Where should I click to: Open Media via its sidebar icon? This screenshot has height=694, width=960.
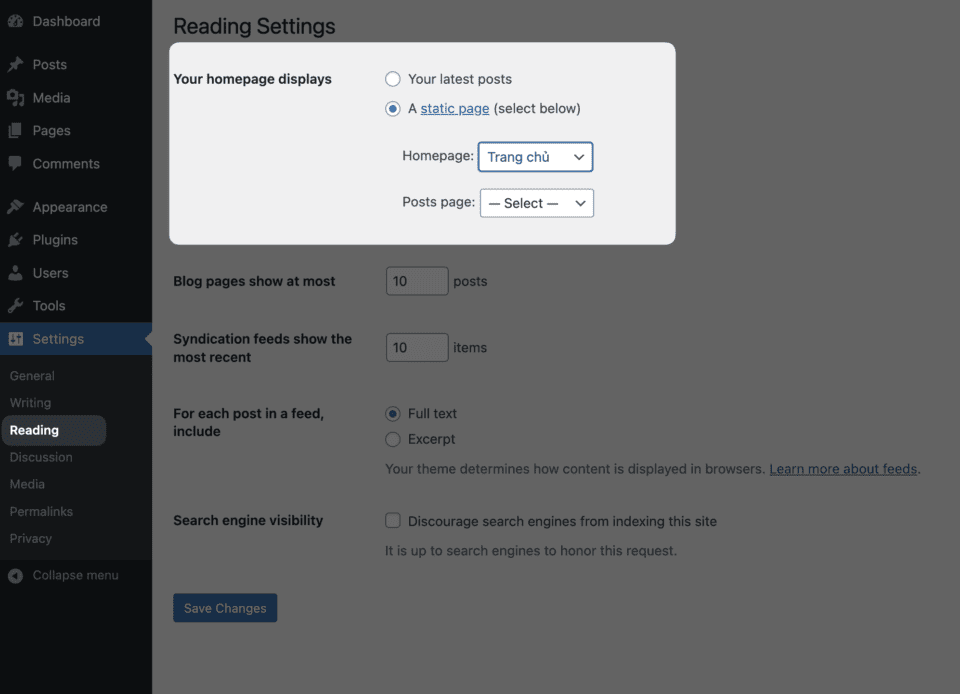pos(15,97)
